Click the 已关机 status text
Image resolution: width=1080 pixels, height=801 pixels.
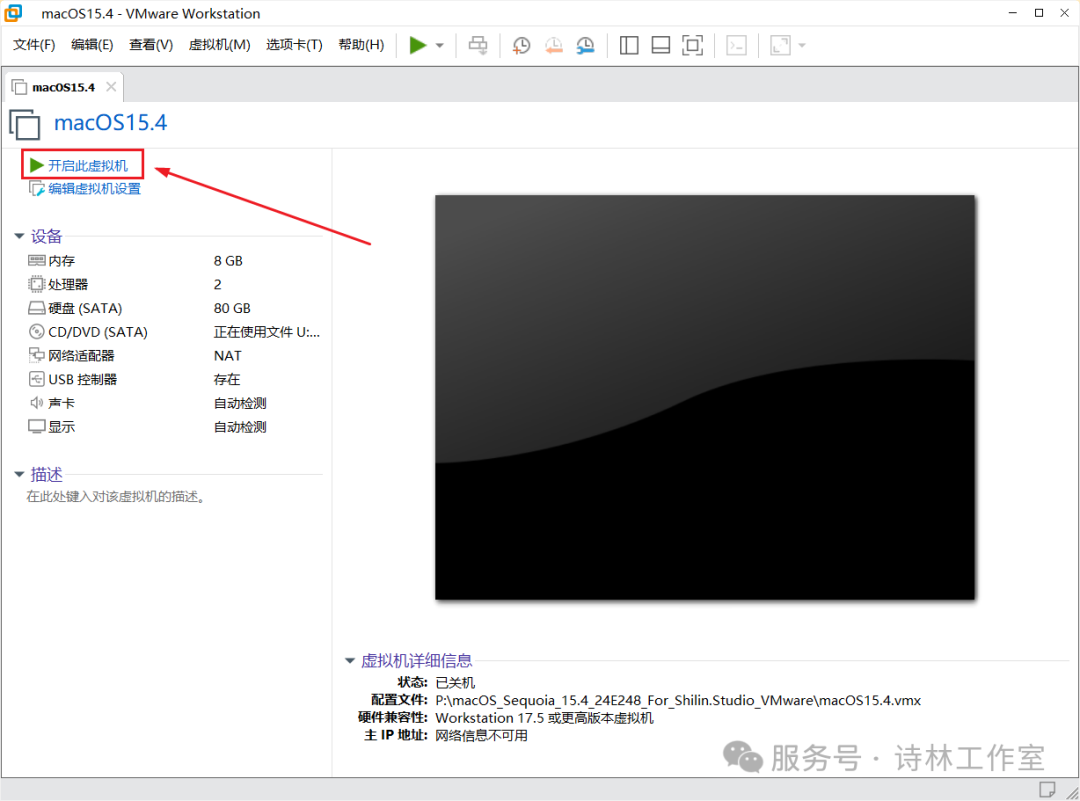pyautogui.click(x=455, y=683)
